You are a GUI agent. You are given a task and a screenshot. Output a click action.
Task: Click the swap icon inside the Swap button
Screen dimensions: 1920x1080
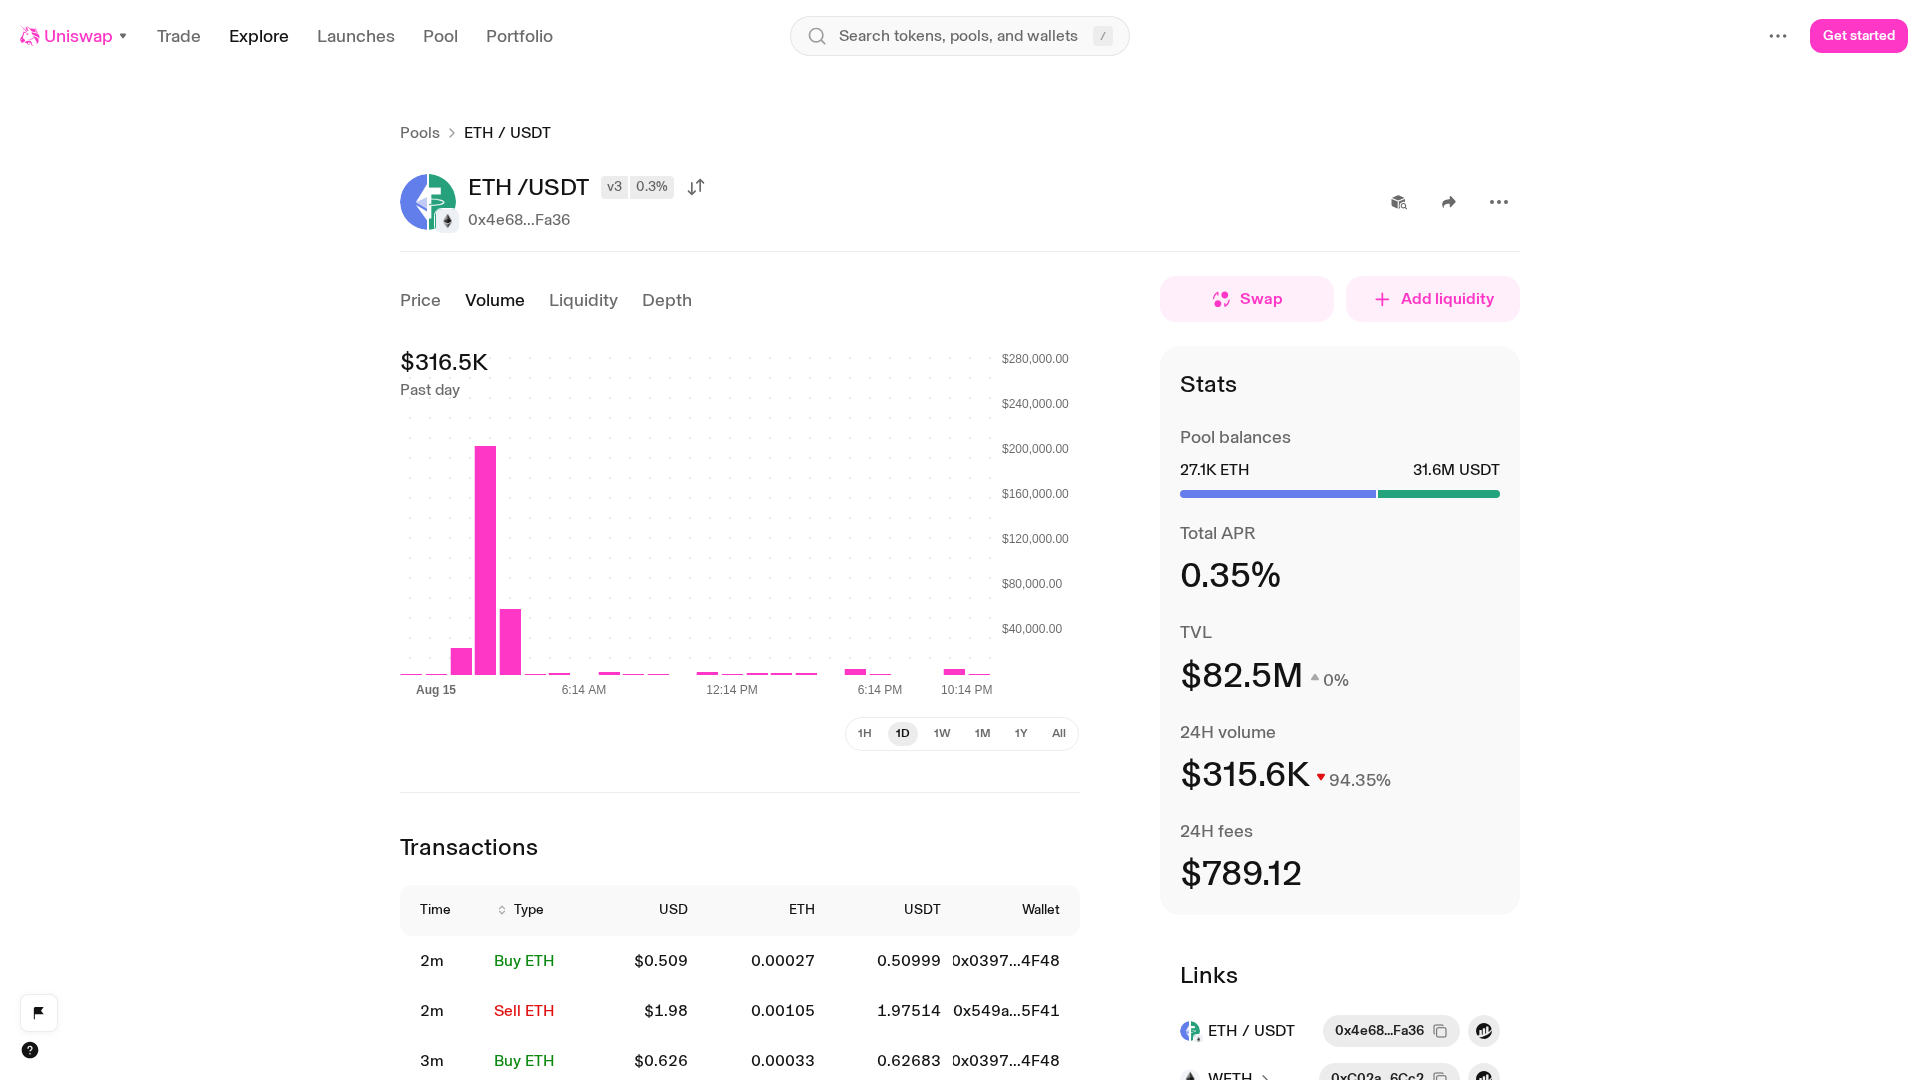click(x=1221, y=299)
